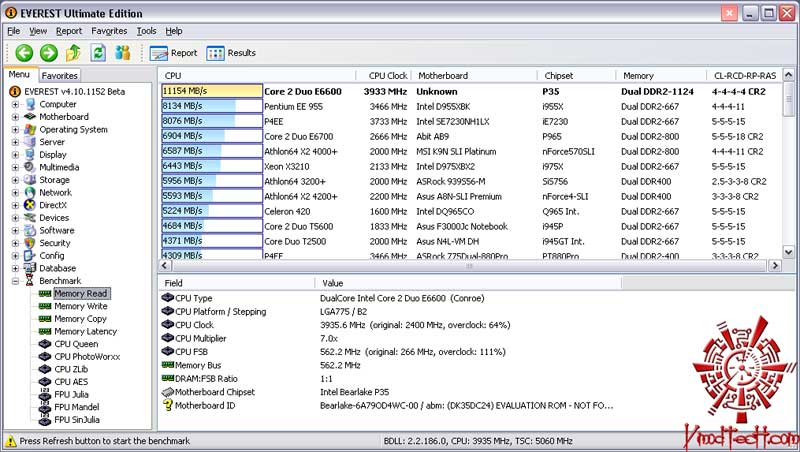Expand the Software tree node
This screenshot has width=800, height=452.
[x=15, y=231]
